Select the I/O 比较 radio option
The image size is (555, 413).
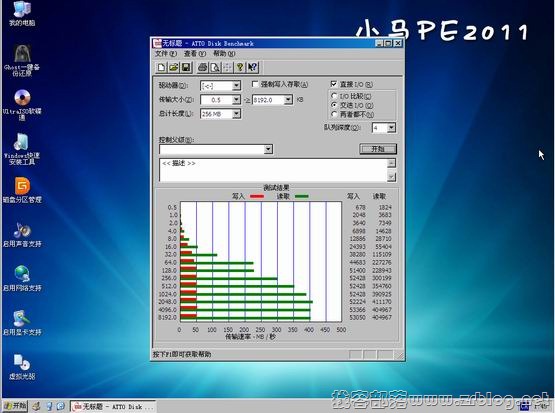333,96
